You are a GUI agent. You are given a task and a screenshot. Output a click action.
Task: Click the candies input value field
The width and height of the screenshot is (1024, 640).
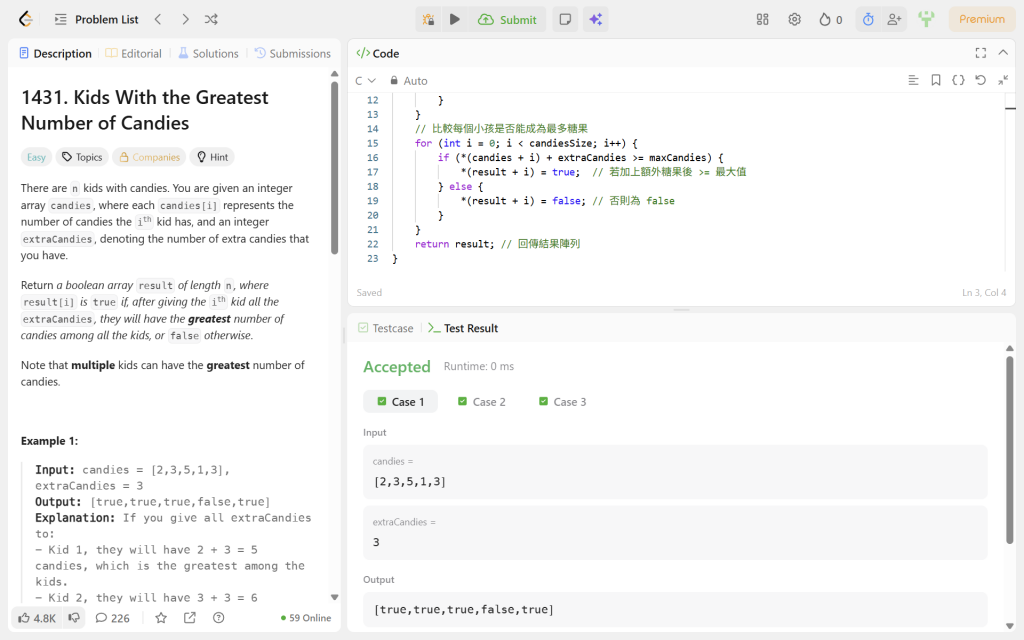(675, 472)
